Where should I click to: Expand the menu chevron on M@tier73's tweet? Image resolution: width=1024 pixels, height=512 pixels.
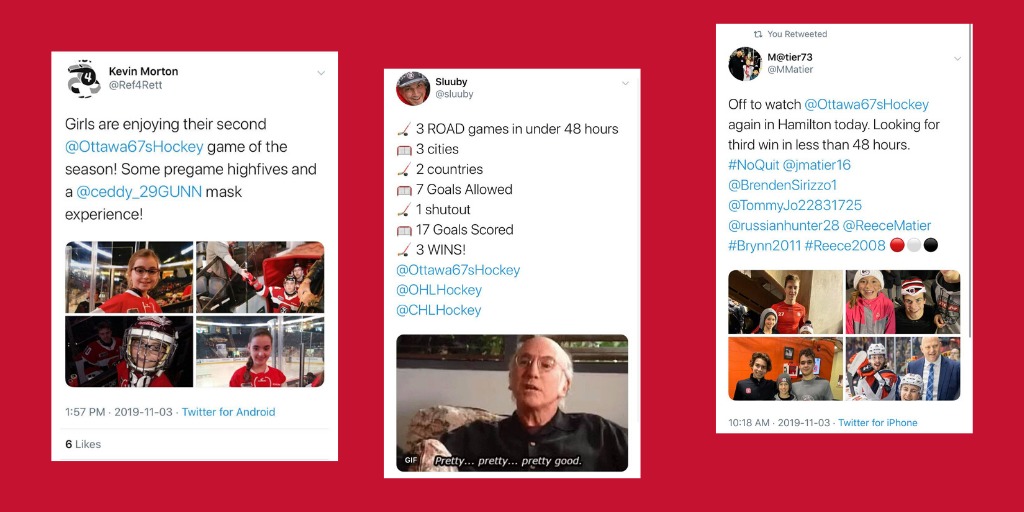click(957, 59)
